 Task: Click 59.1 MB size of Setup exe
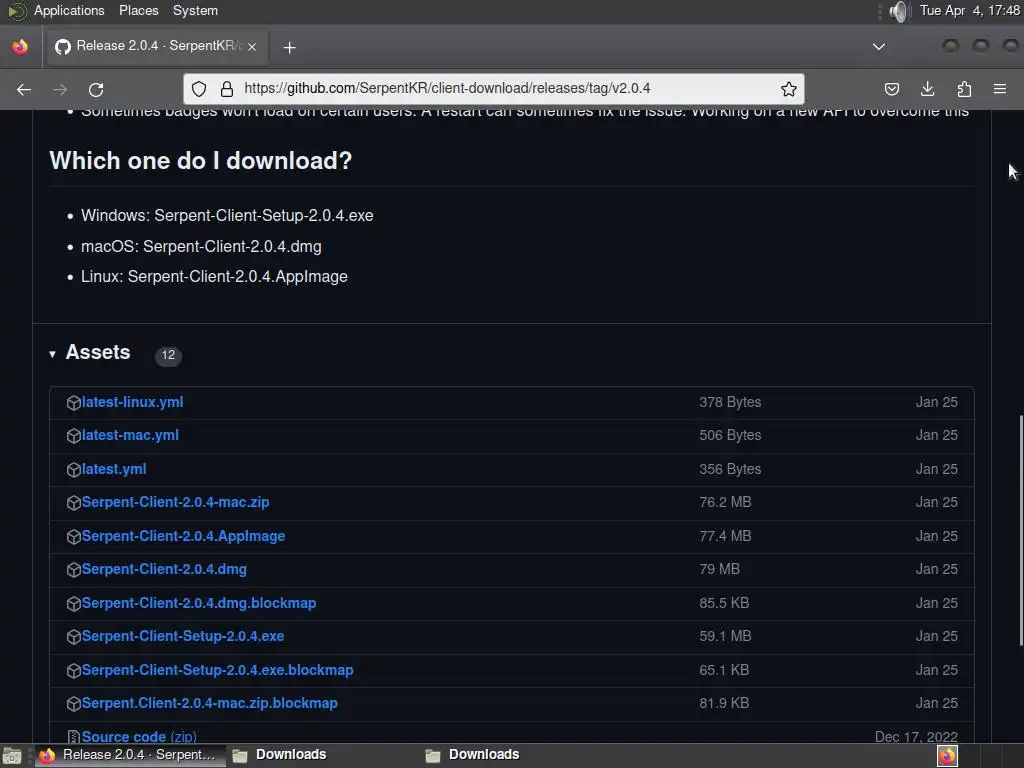(726, 636)
